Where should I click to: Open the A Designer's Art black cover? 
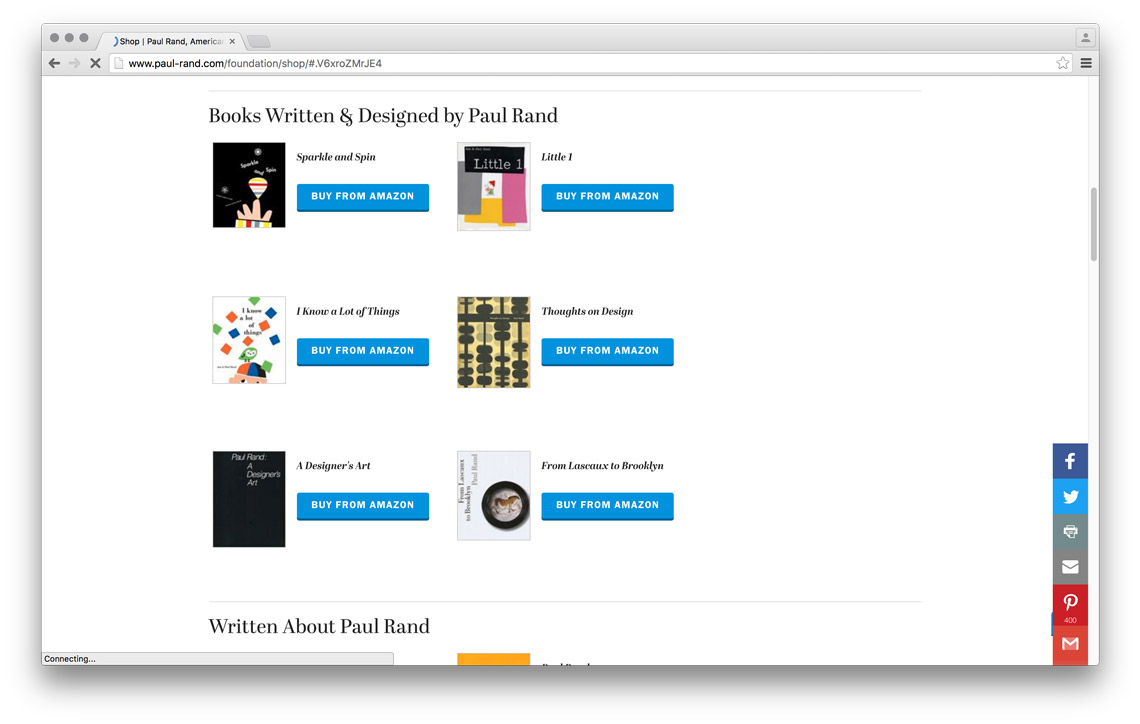click(x=249, y=499)
